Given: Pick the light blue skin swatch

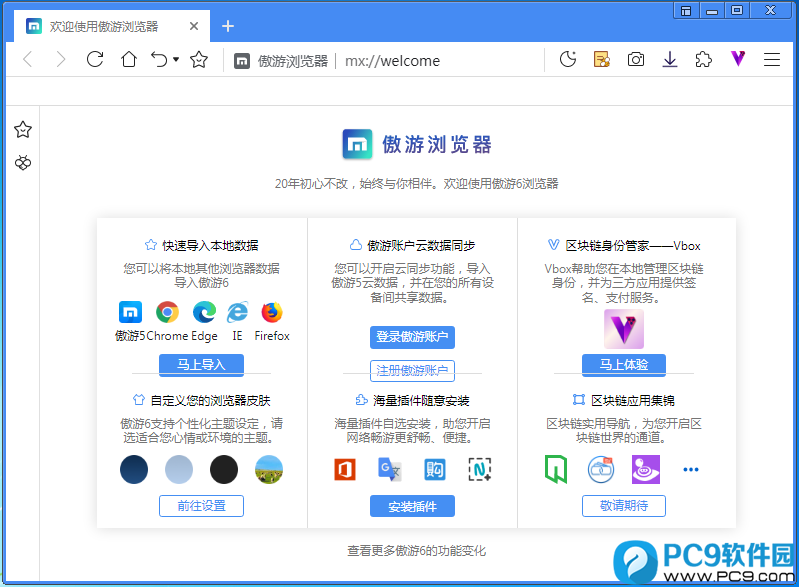Looking at the screenshot, I should 179,469.
